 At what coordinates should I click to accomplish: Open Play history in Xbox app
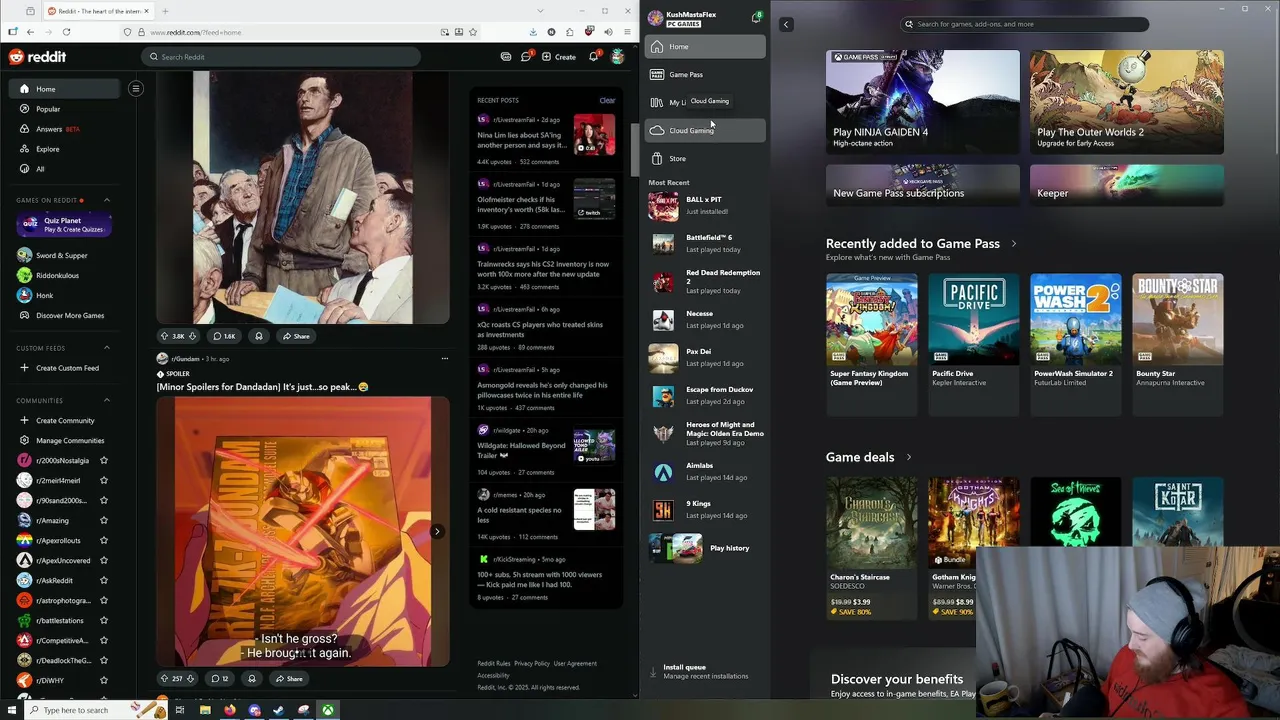coord(705,548)
